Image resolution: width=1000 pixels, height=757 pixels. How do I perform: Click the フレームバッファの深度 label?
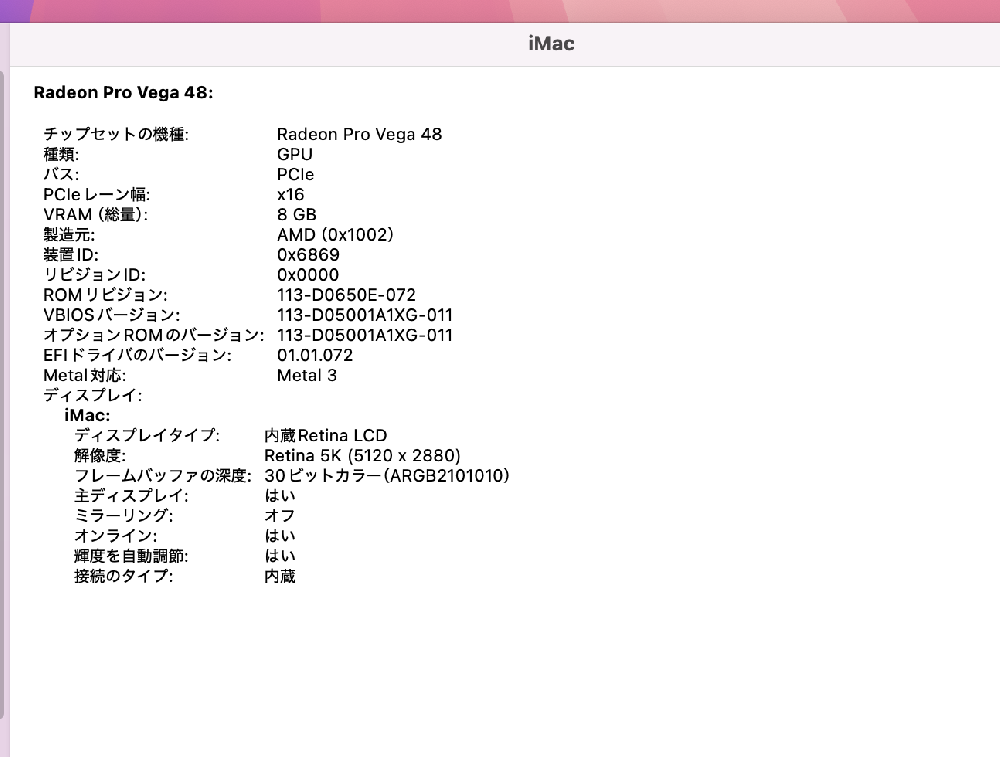(163, 476)
